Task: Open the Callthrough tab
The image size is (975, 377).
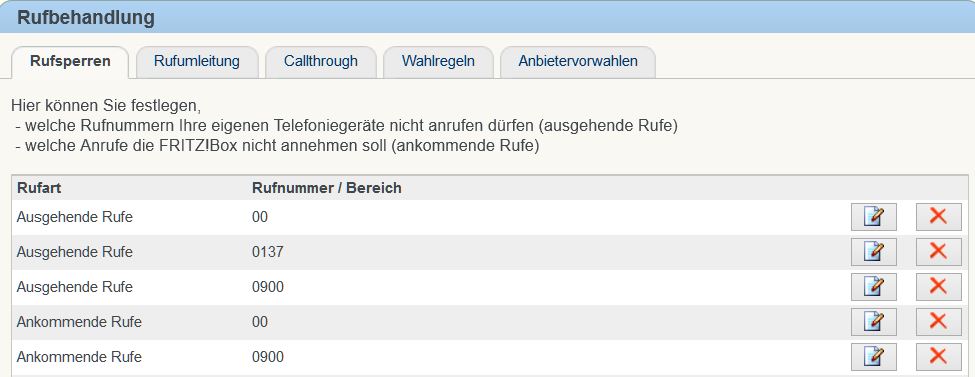Action: (x=321, y=62)
